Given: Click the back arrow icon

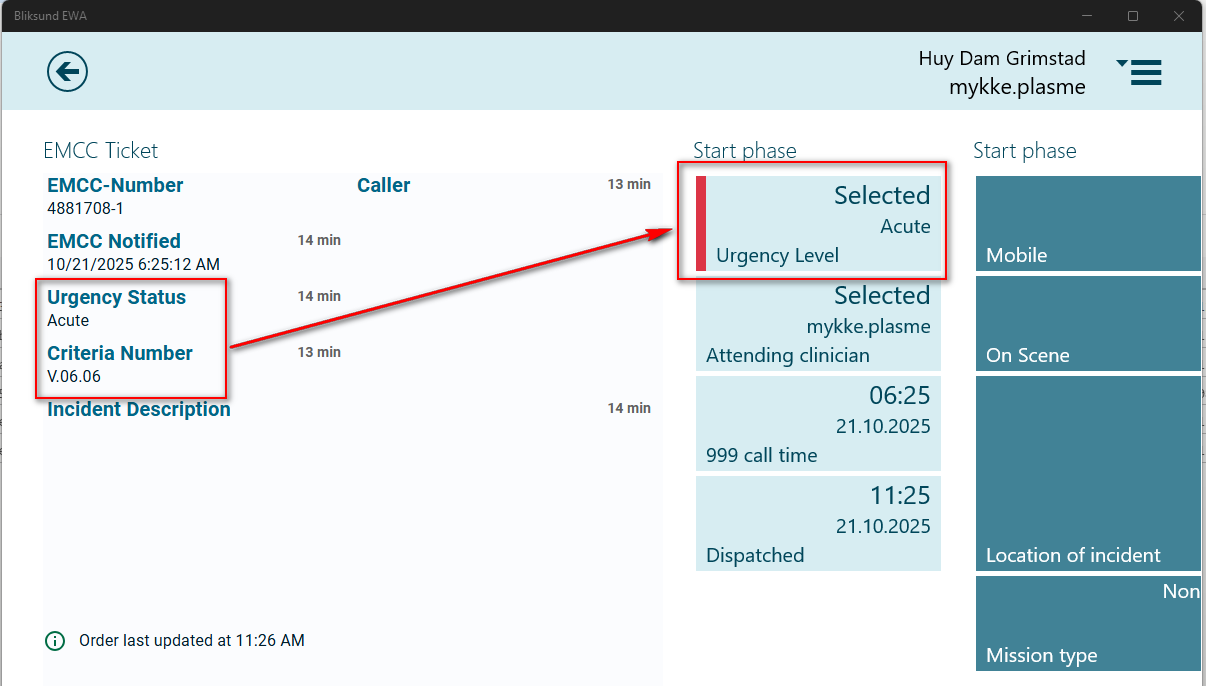Looking at the screenshot, I should click(x=67, y=71).
